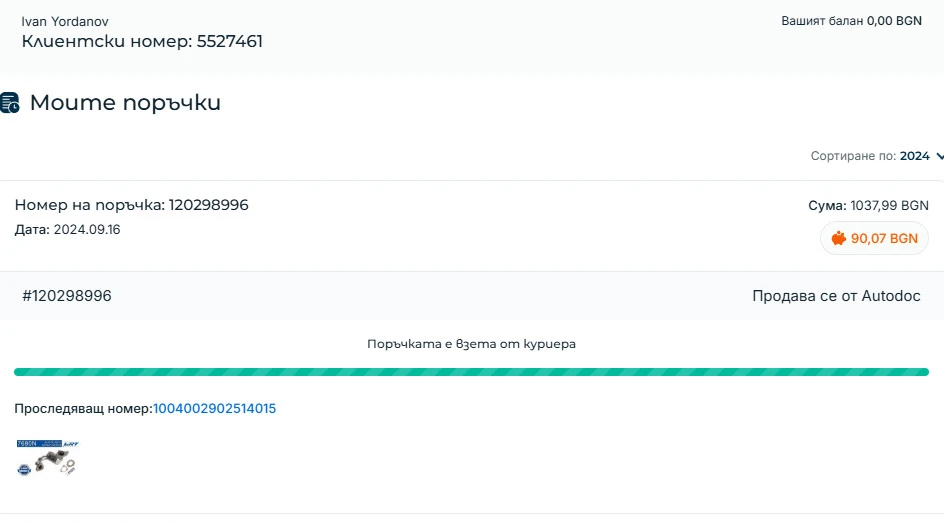
Task: Click the #120298996 order row header
Action: pos(67,296)
